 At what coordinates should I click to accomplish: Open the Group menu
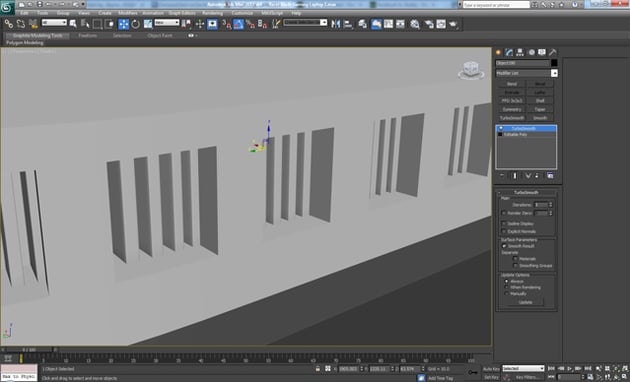[63, 13]
